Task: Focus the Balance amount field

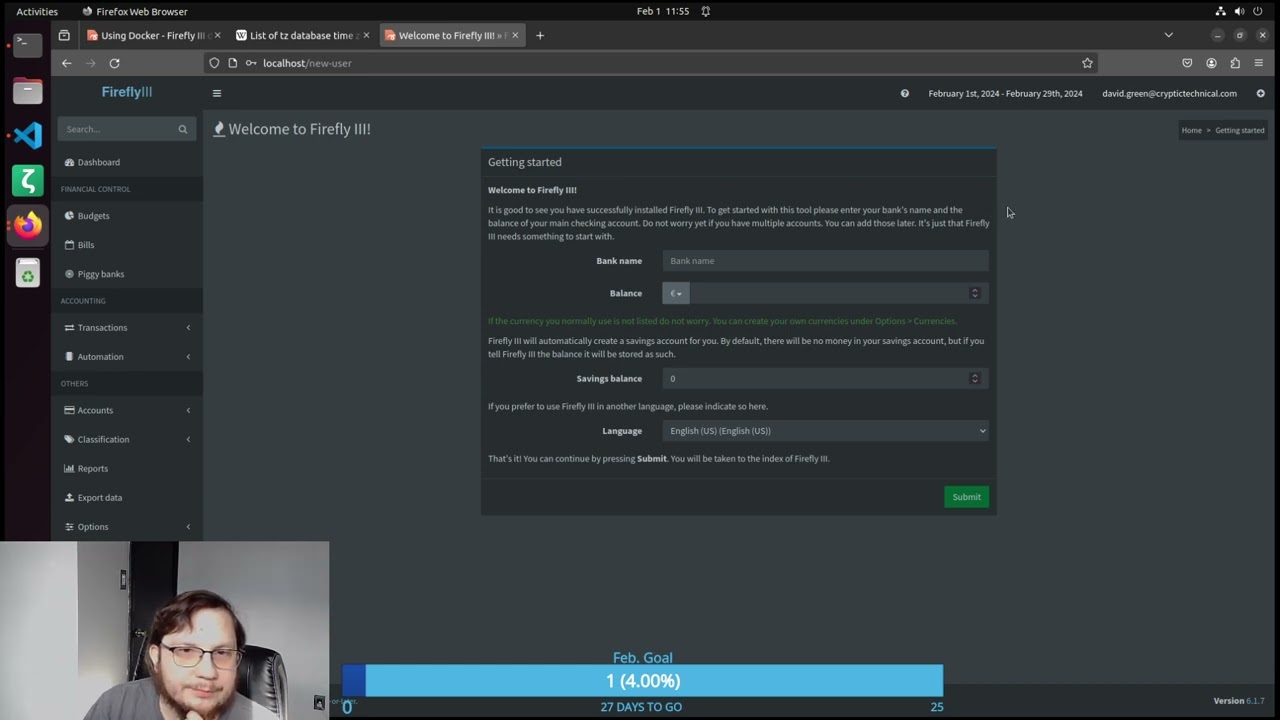Action: [829, 293]
